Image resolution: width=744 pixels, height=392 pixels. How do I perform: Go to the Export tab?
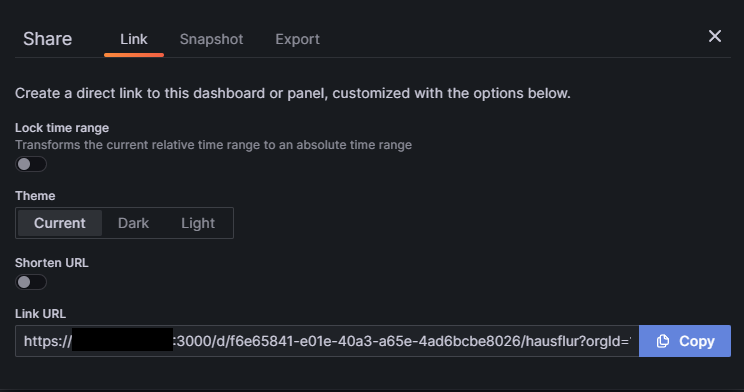click(298, 39)
